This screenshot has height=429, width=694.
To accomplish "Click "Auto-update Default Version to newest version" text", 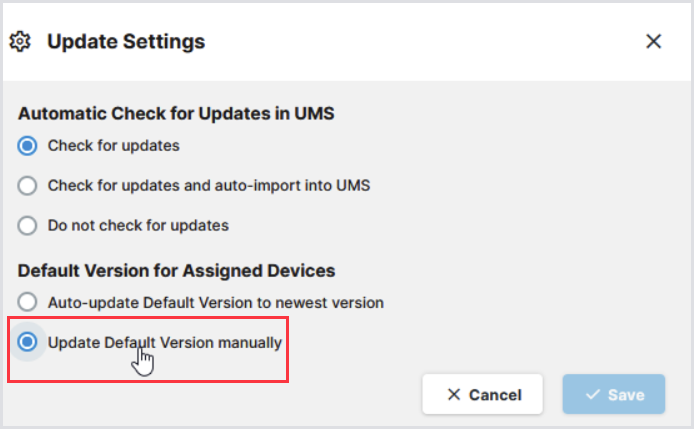I will pos(215,302).
